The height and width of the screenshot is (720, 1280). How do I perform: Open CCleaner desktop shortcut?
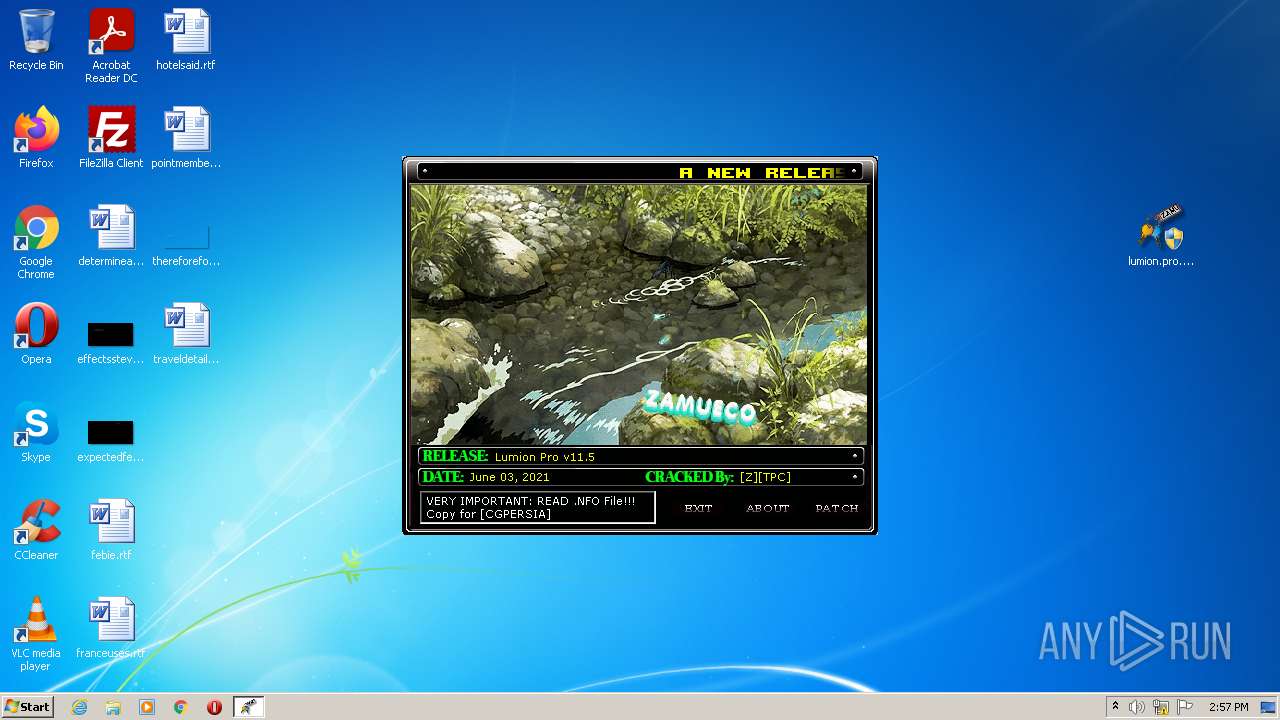pyautogui.click(x=36, y=530)
